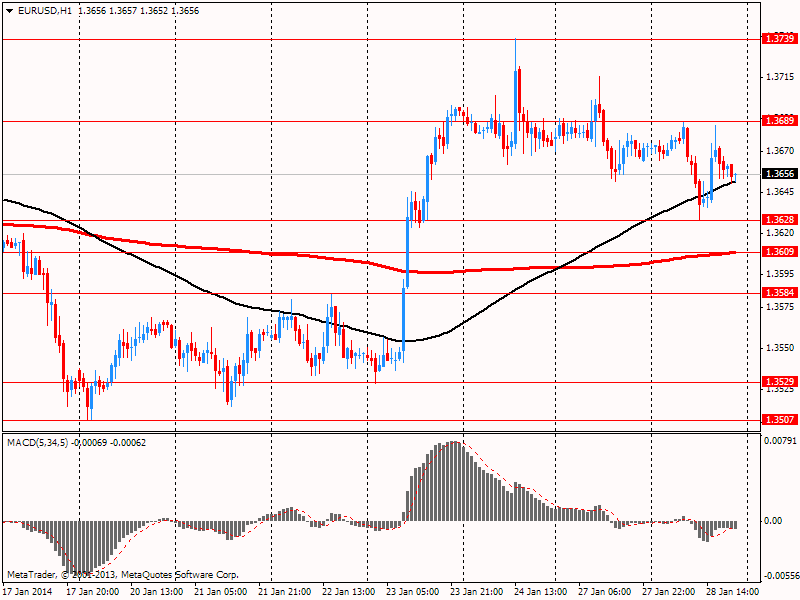Click the 20 Jan 13:00 time label
This screenshot has width=800, height=600.
point(157,592)
